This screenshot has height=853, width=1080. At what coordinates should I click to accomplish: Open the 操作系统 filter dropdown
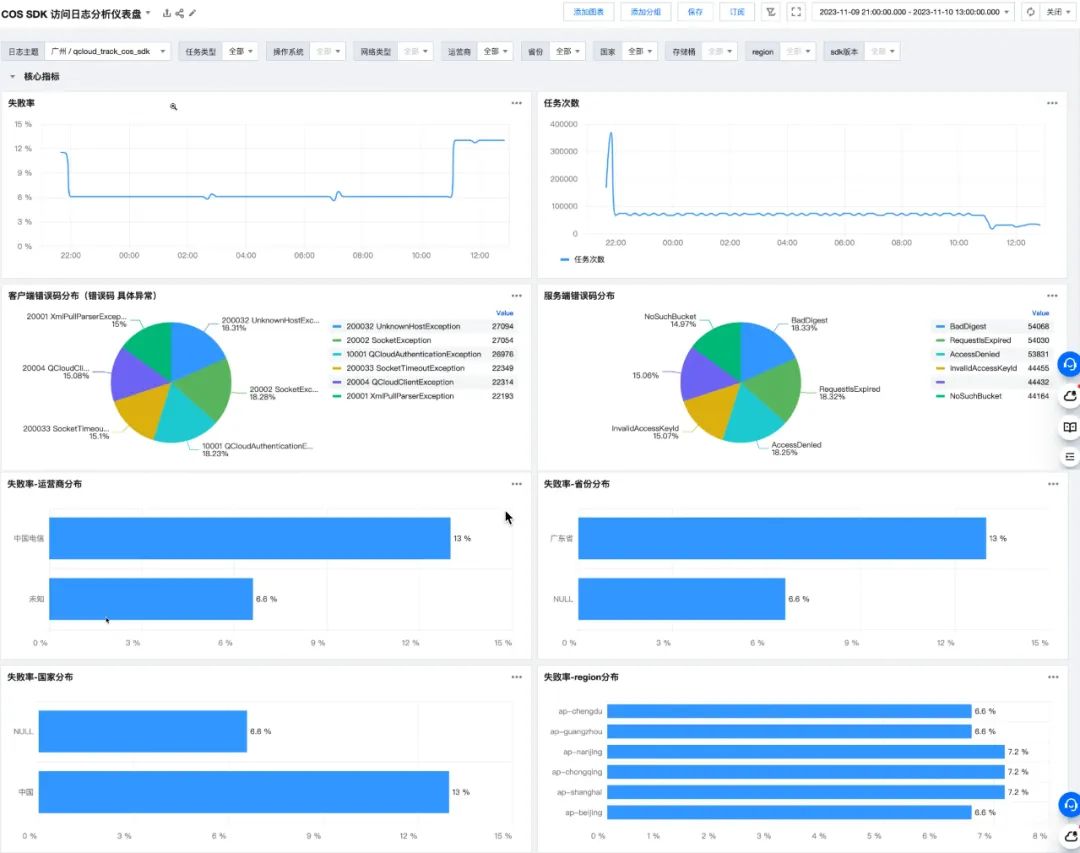[327, 51]
